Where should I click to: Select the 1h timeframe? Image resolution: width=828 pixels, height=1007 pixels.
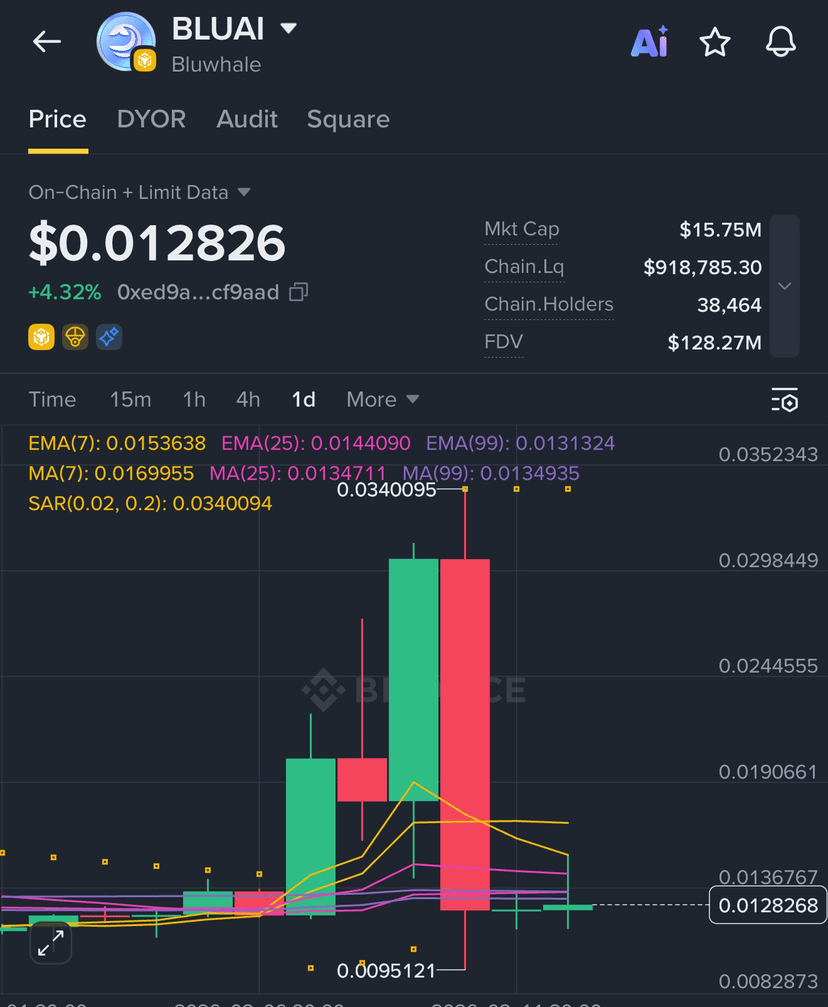coord(194,400)
